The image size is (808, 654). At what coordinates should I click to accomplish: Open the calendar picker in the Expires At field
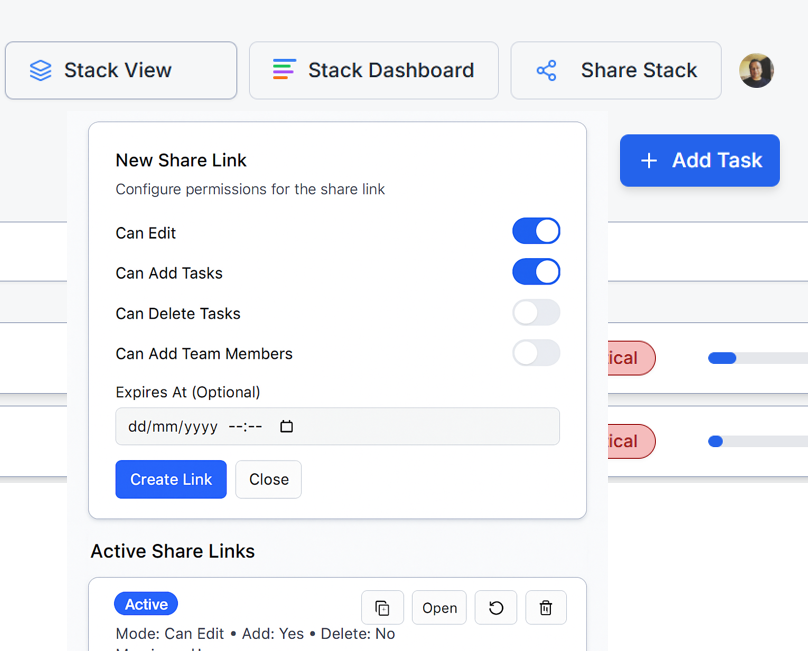286,426
